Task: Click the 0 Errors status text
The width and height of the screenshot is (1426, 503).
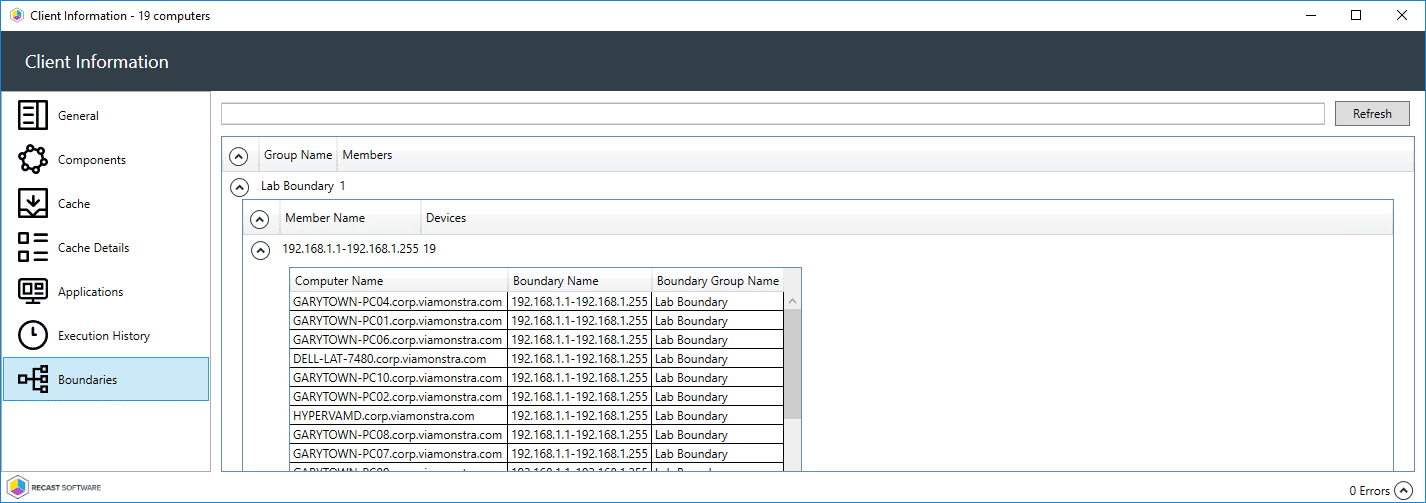Action: pos(1370,491)
